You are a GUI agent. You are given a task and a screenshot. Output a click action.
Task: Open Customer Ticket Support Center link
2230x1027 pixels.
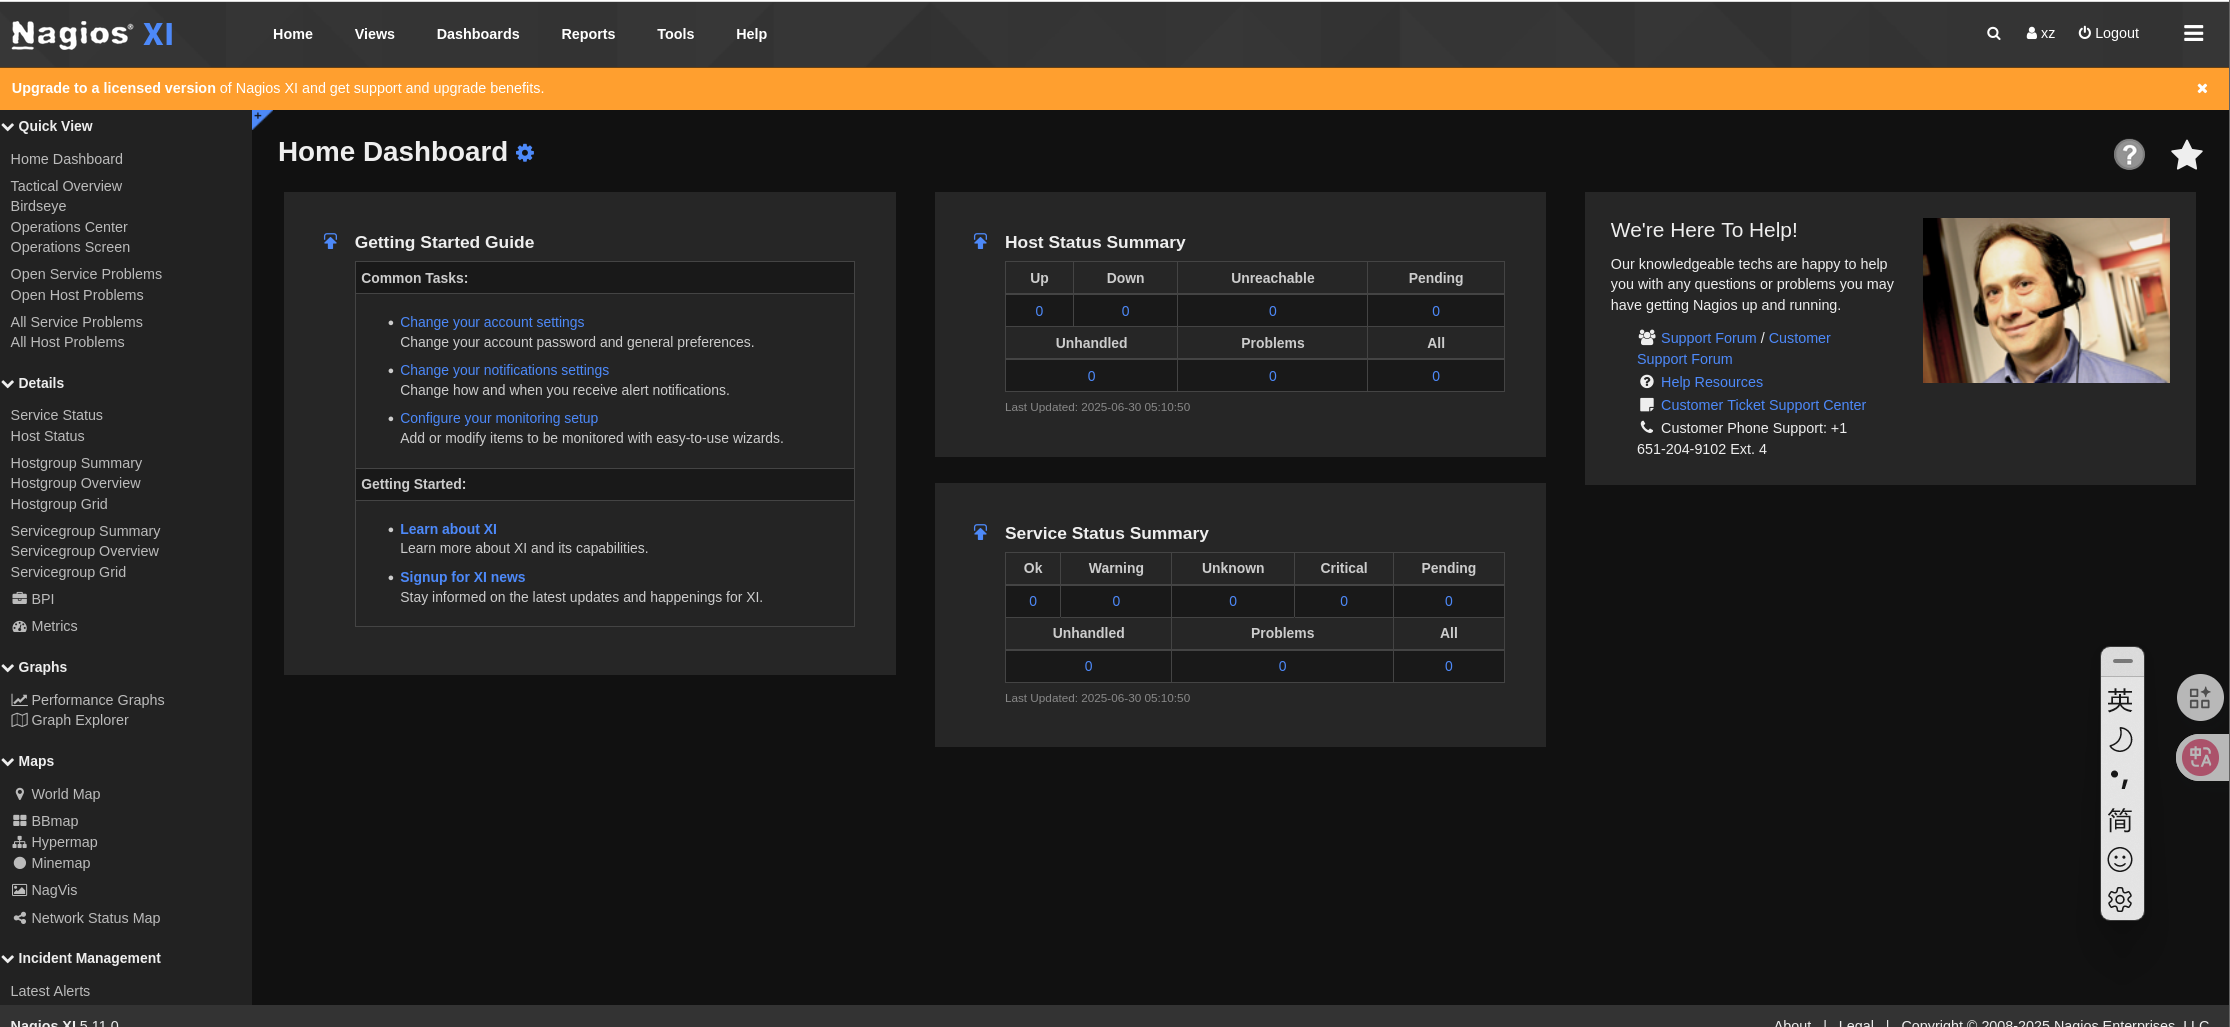pyautogui.click(x=1763, y=405)
